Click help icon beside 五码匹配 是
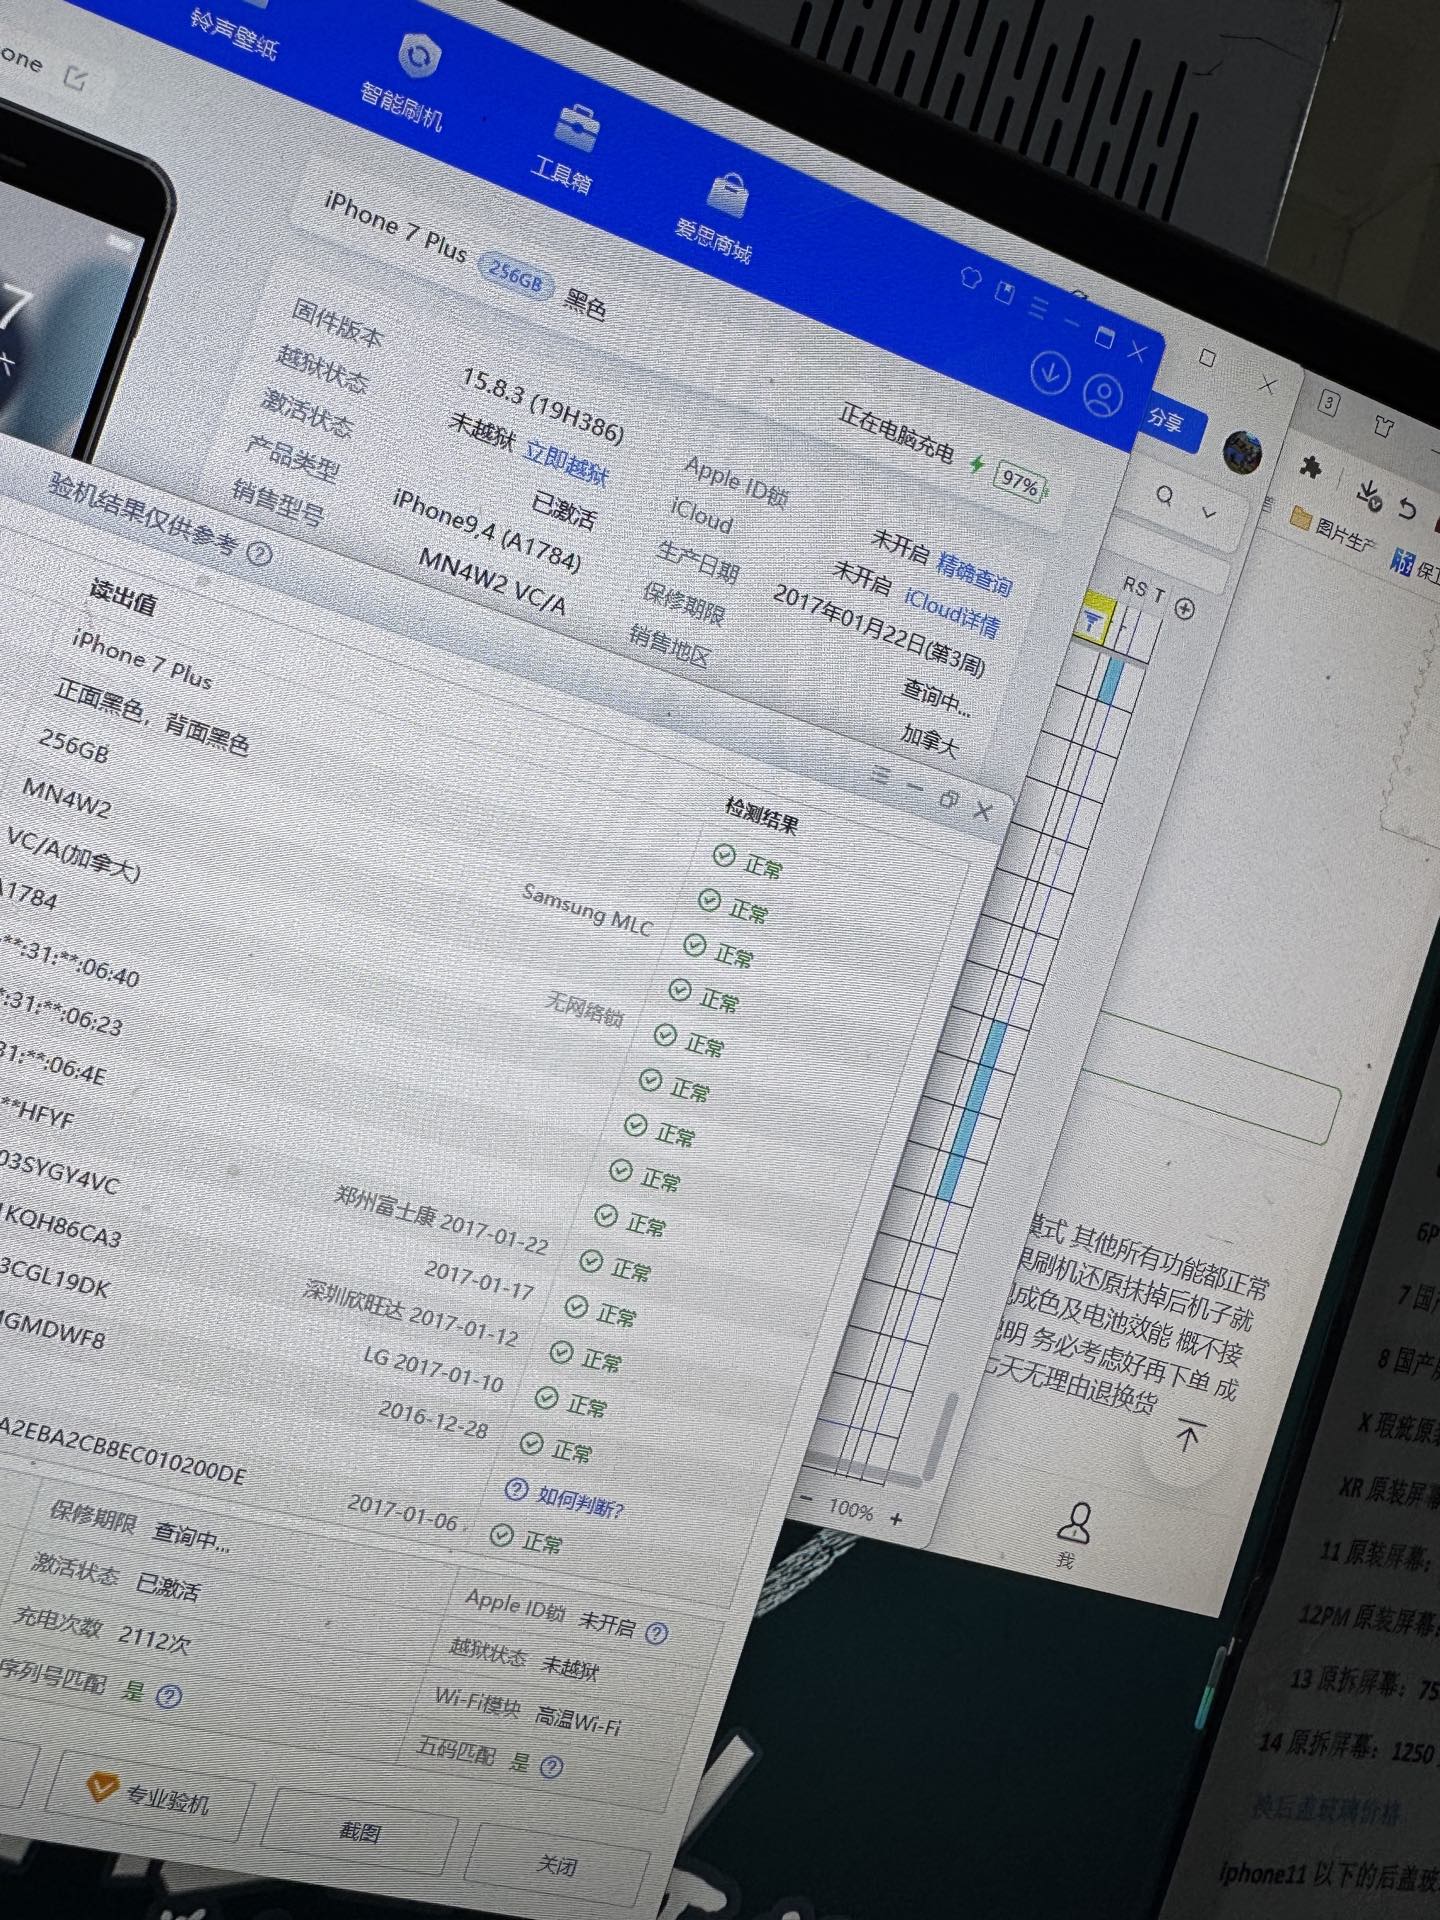The image size is (1440, 1920). pos(551,1767)
